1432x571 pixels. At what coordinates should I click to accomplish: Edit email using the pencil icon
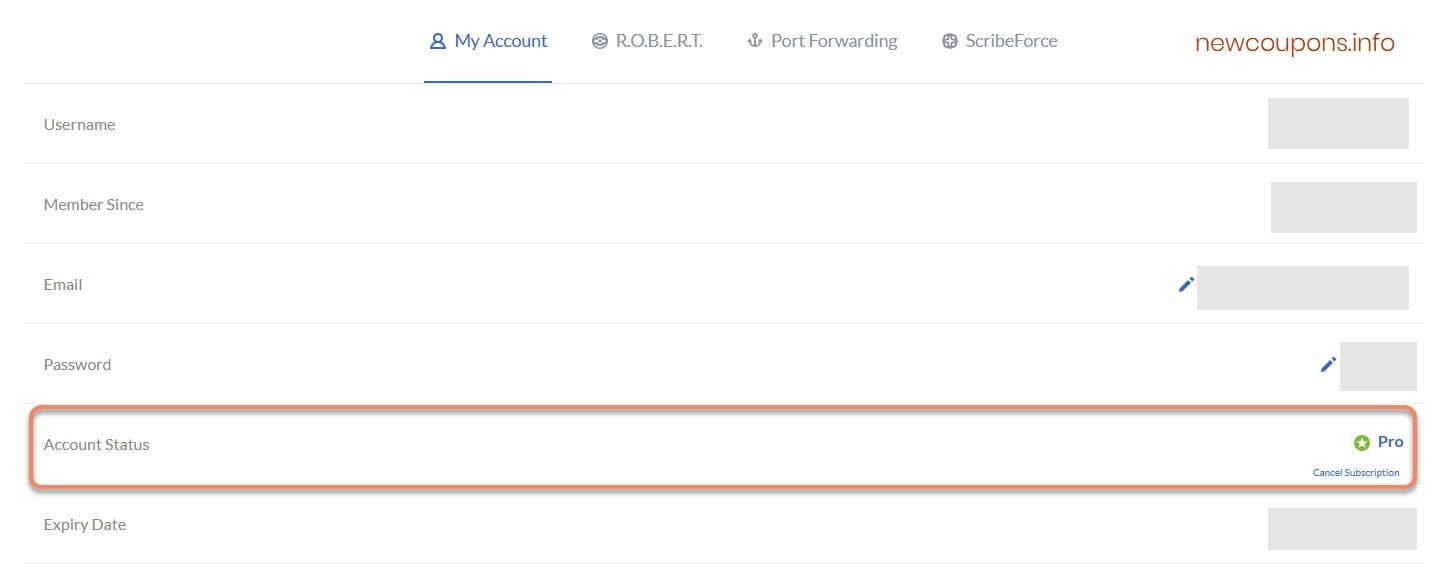(1186, 285)
